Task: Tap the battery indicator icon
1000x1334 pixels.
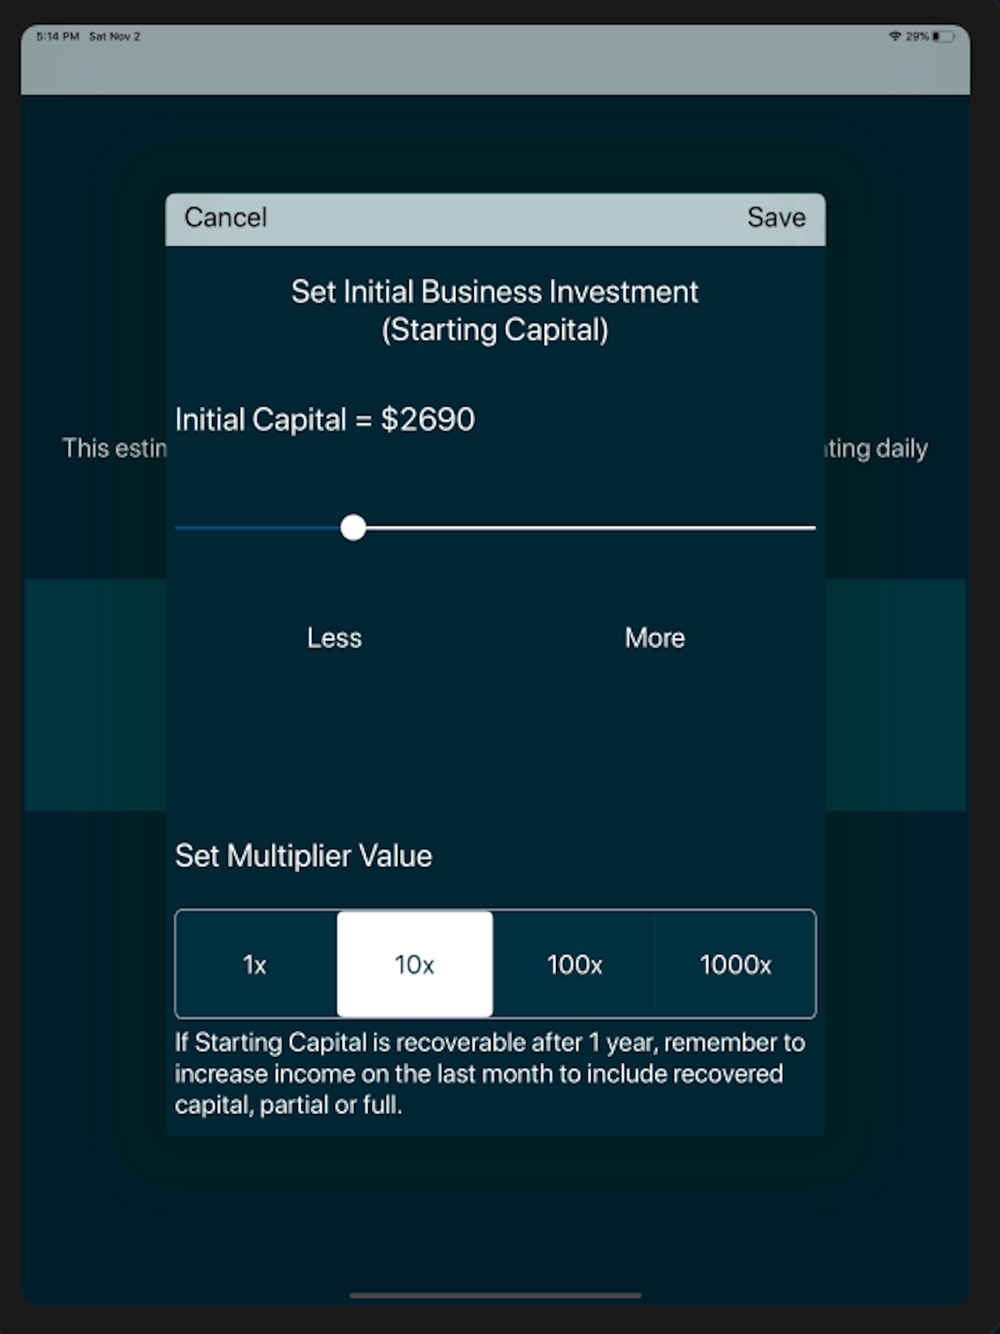Action: 944,37
